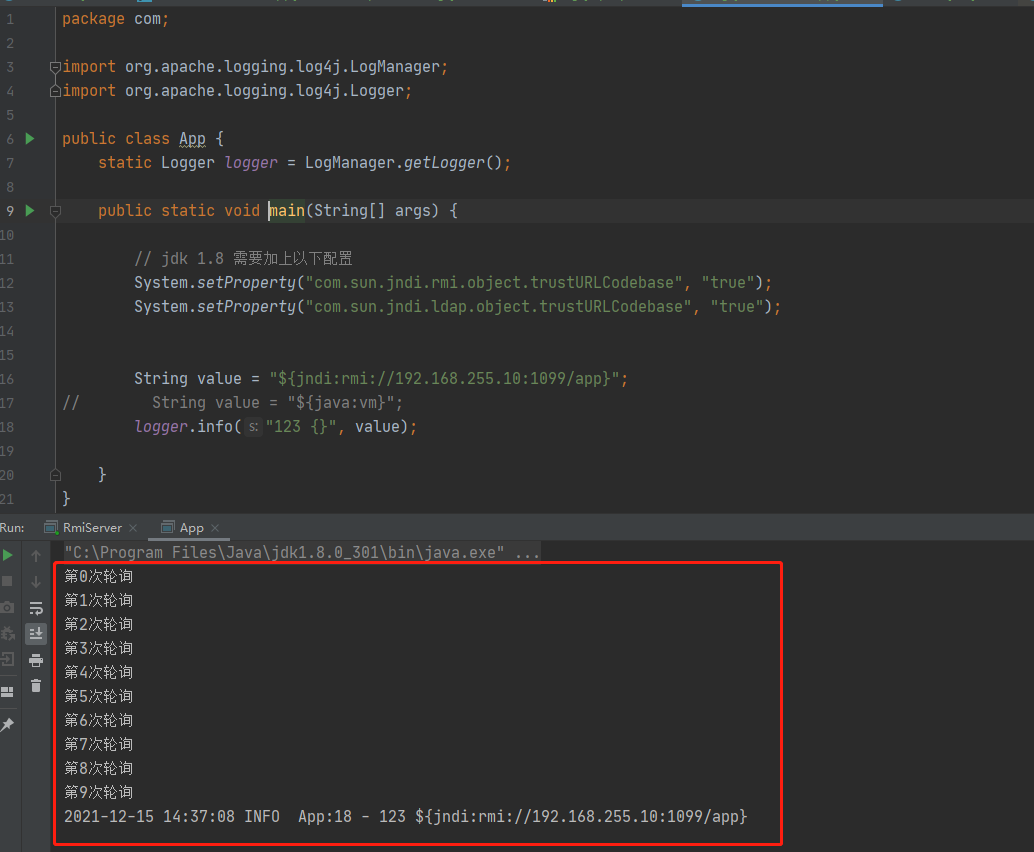1034x852 pixels.
Task: Collapse the main method fold at line 9
Action: (x=55, y=211)
